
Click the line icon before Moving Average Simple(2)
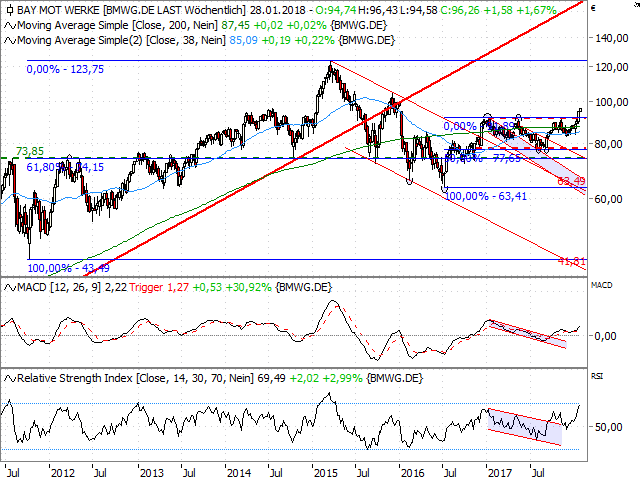10,40
